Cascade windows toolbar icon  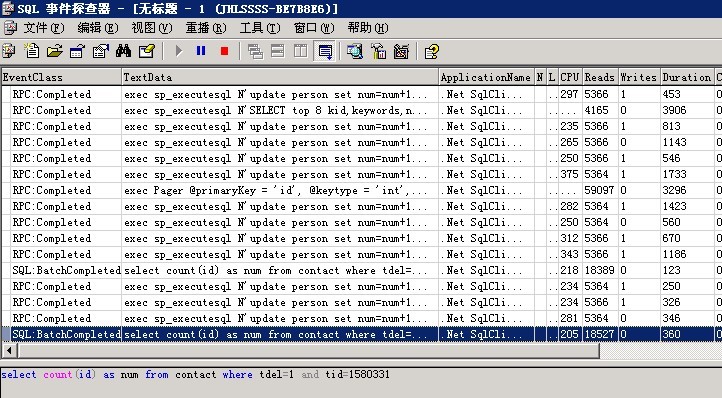tap(256, 51)
